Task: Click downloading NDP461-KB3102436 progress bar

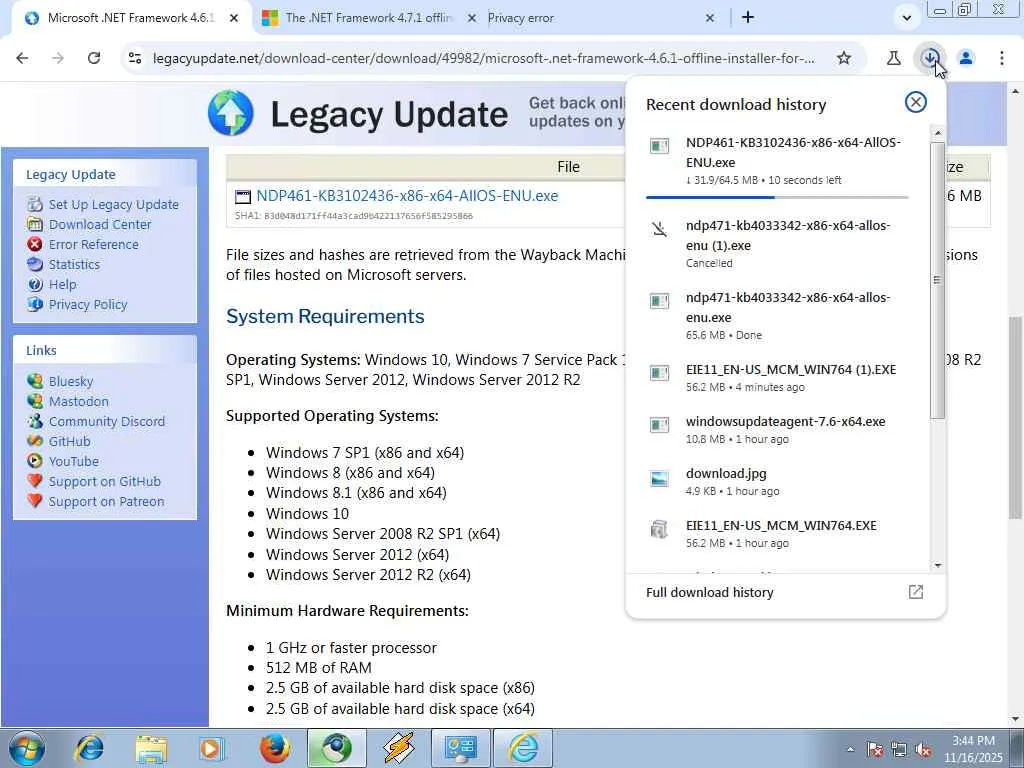Action: [777, 197]
